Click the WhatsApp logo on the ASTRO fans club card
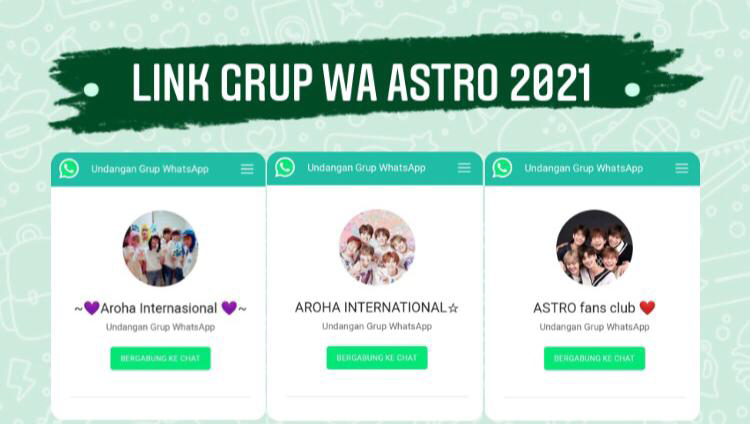Image resolution: width=750 pixels, height=424 pixels. click(x=502, y=168)
